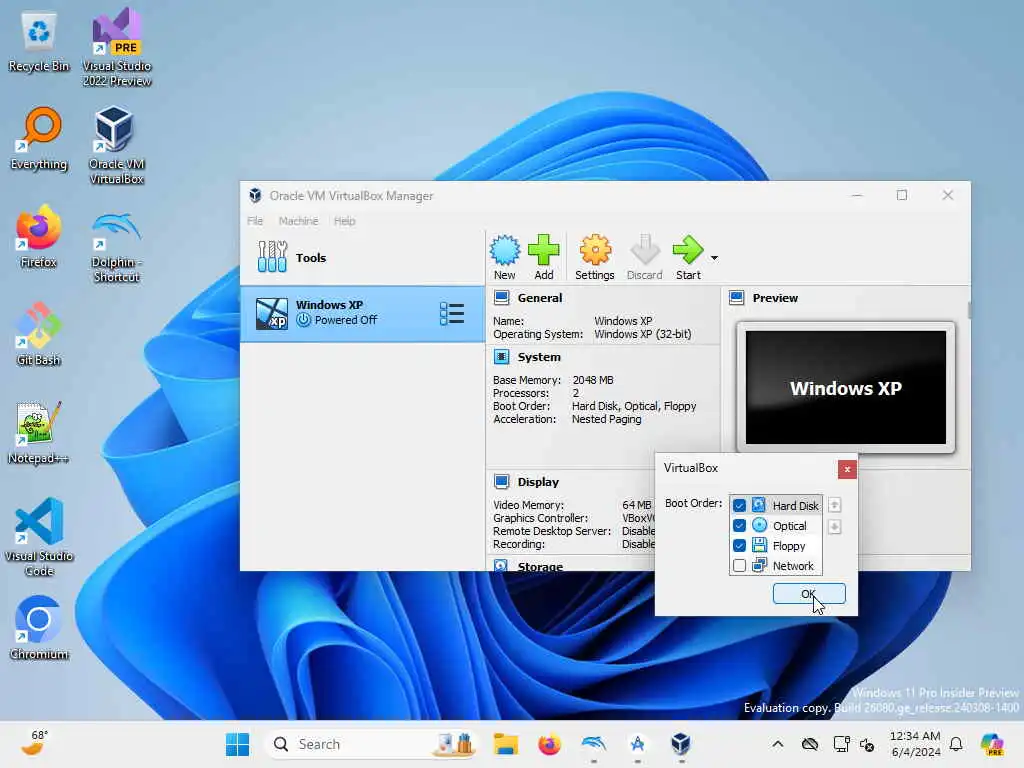
Task: Click OK in the Boot Order popup
Action: point(808,594)
